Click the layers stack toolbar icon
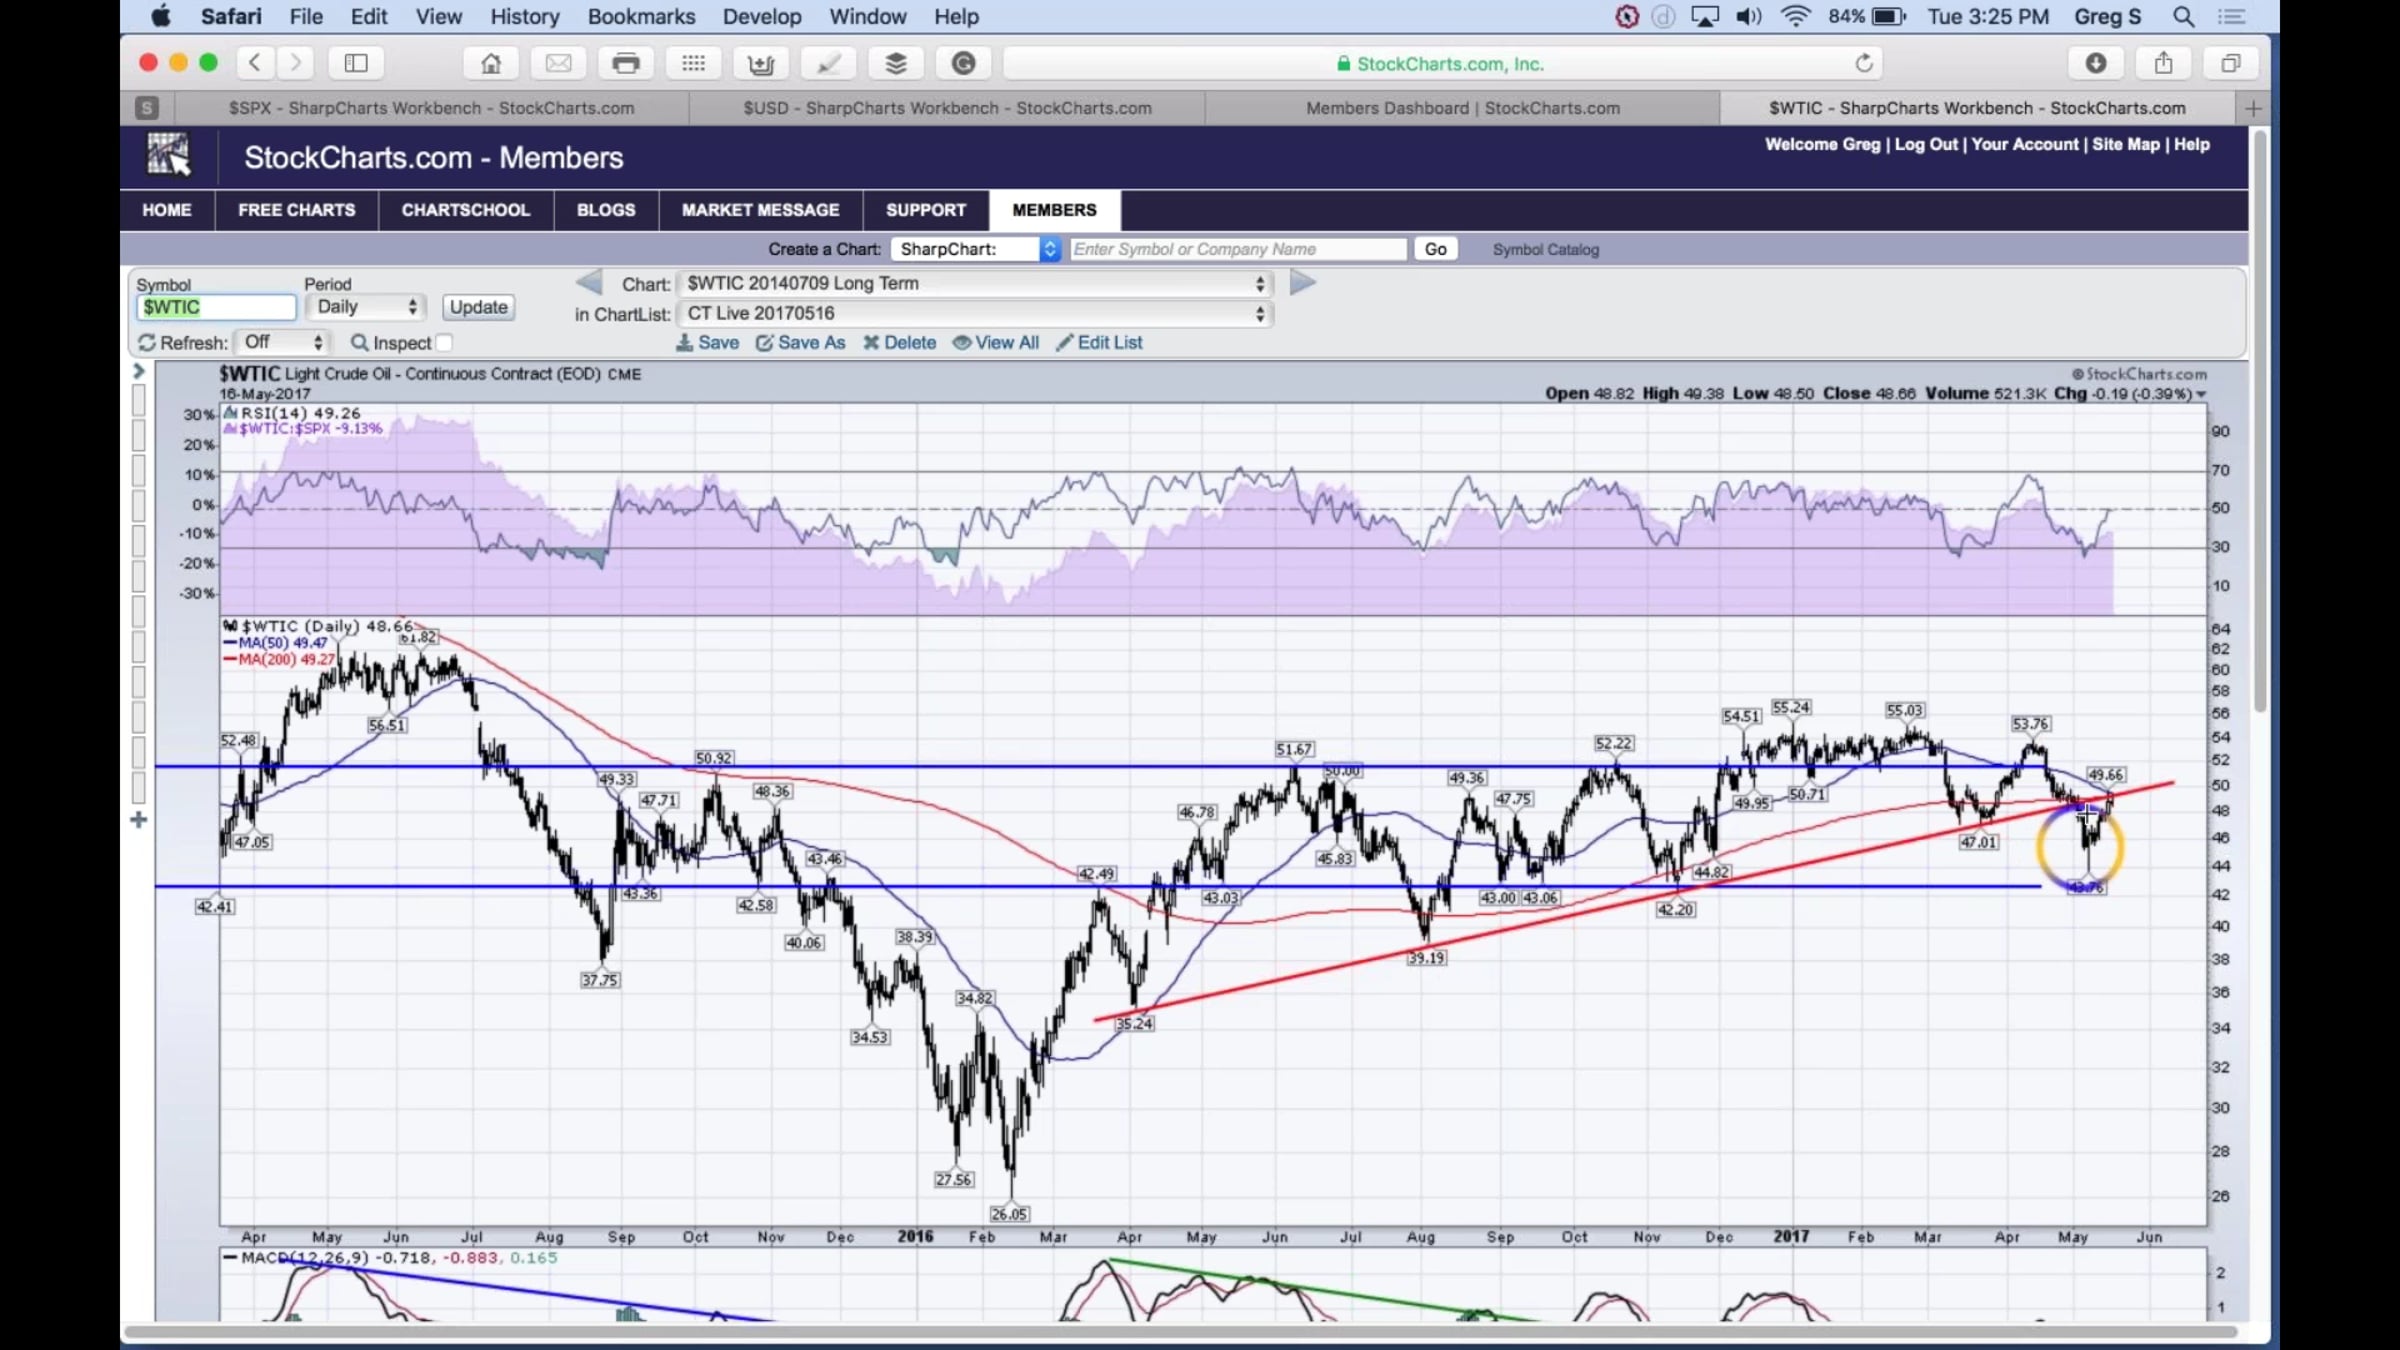 point(896,63)
